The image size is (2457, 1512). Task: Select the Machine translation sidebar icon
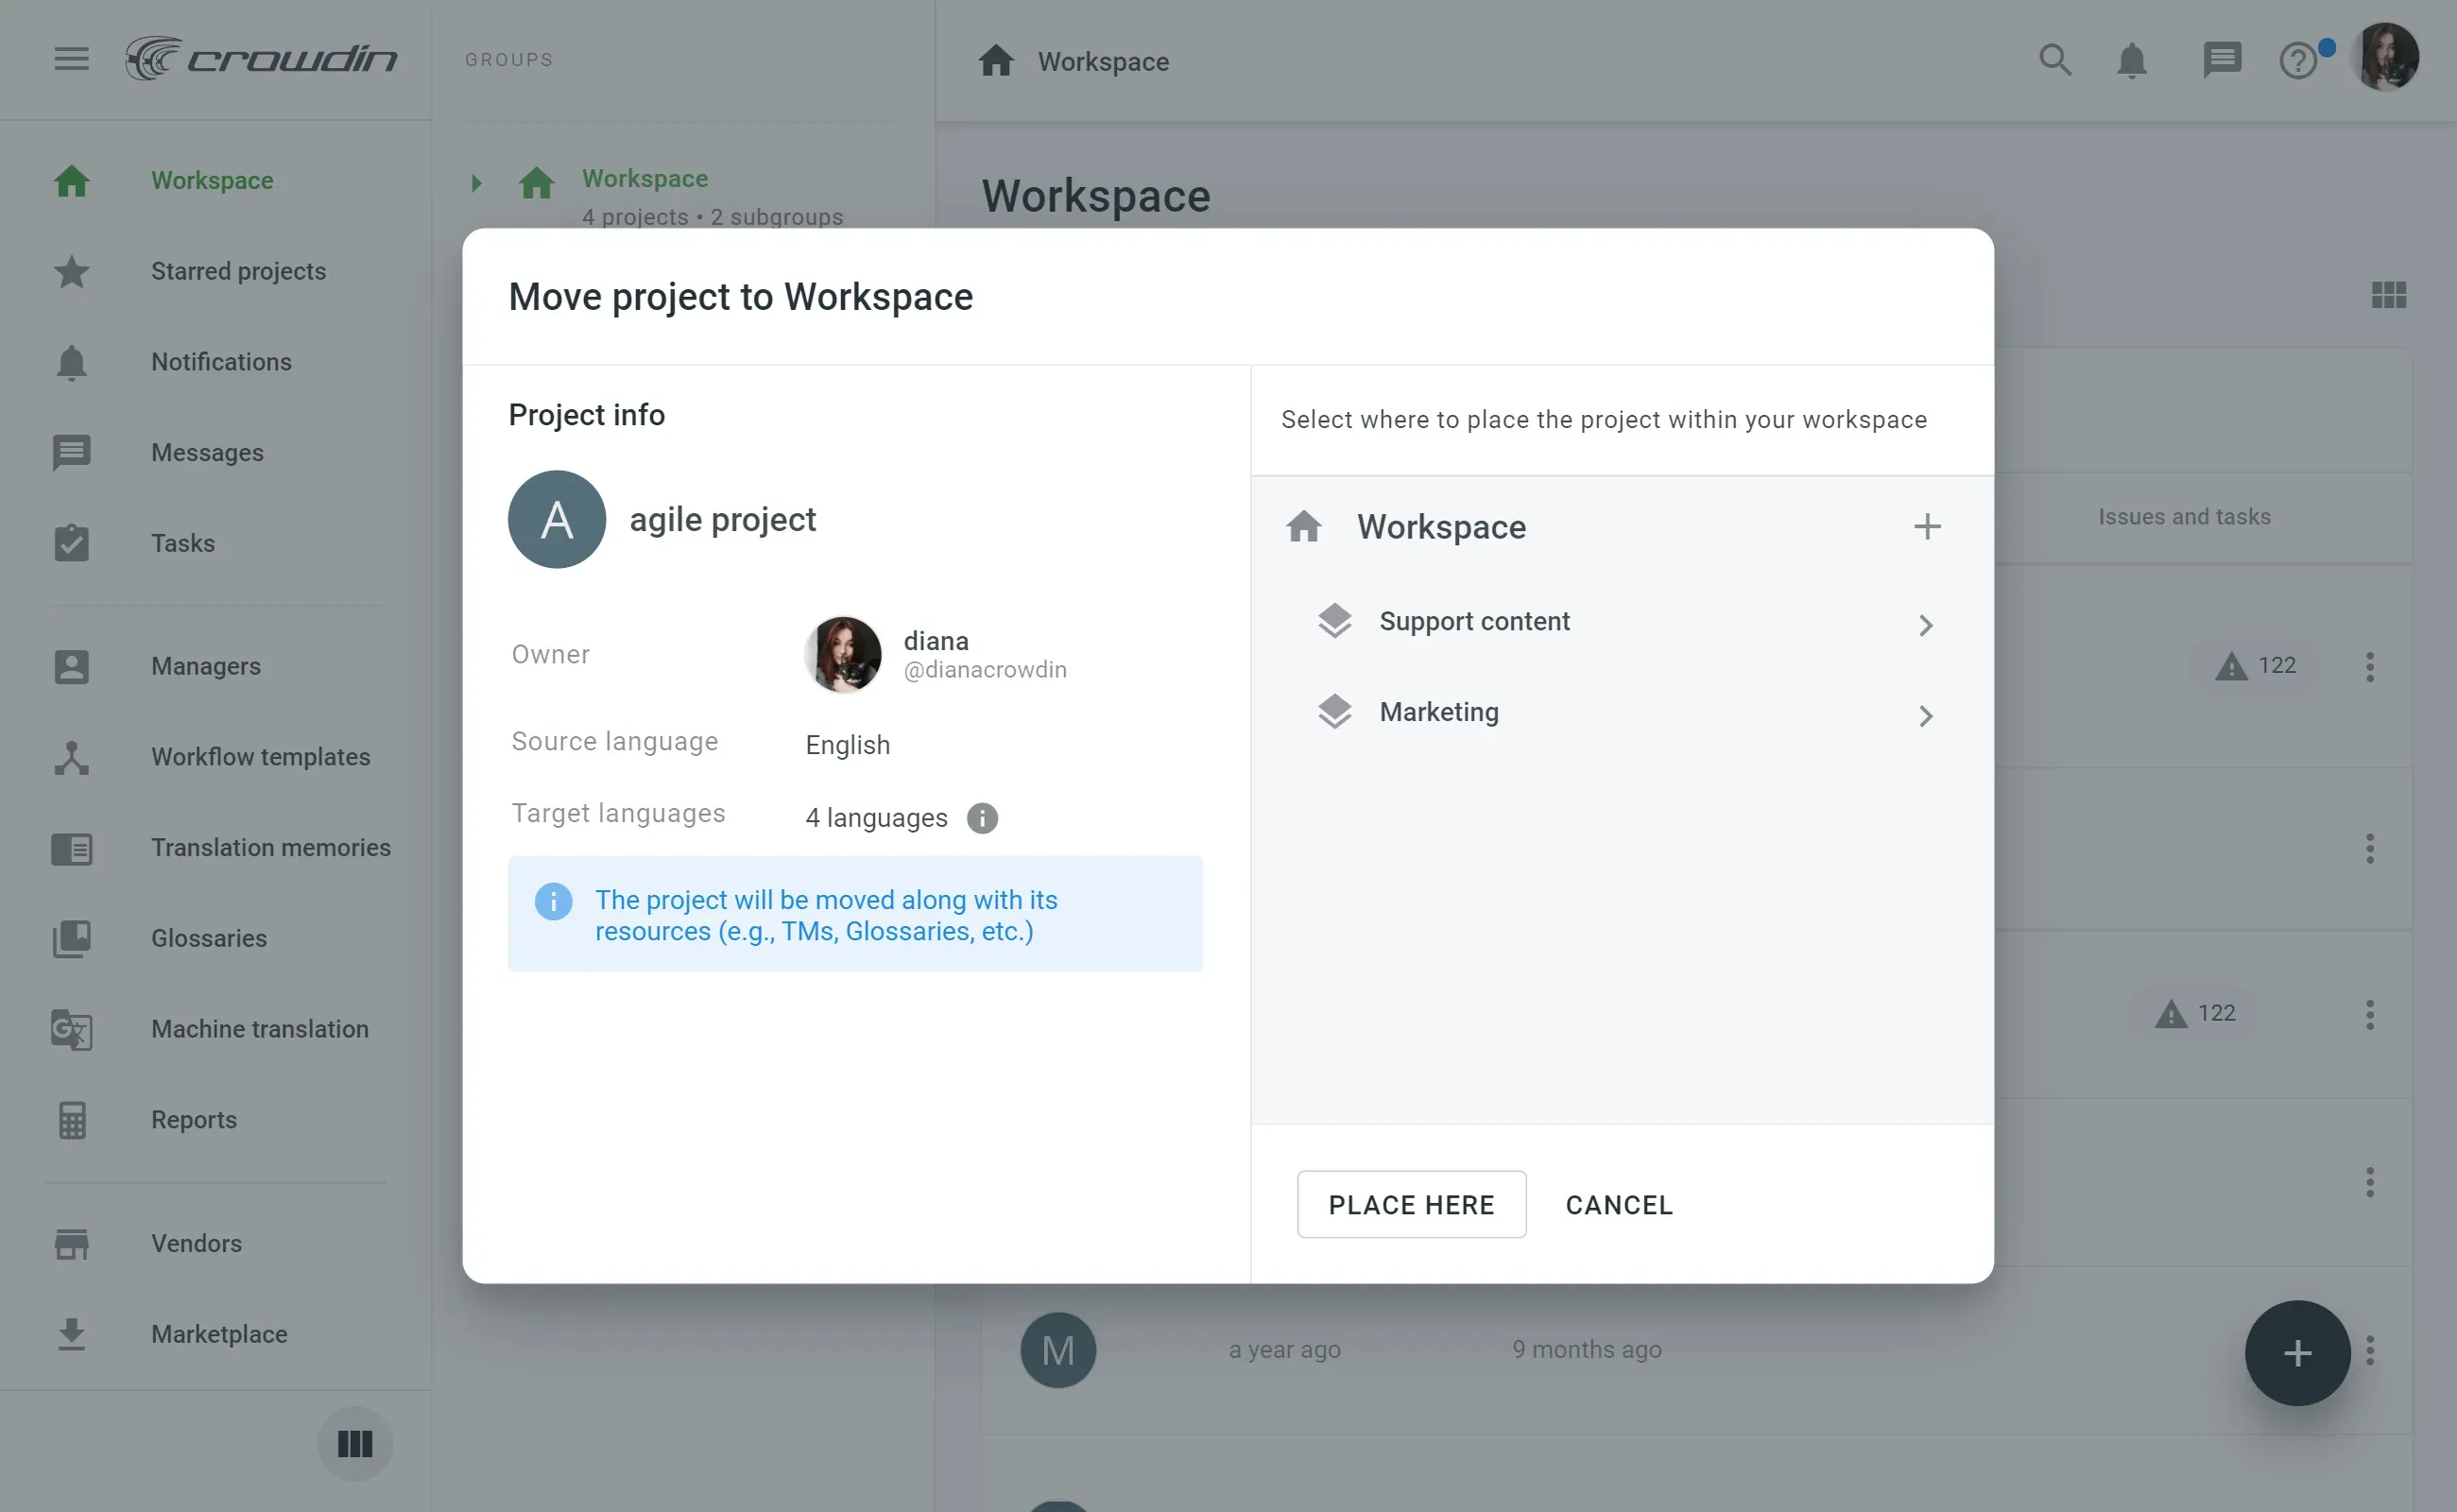[71, 1028]
